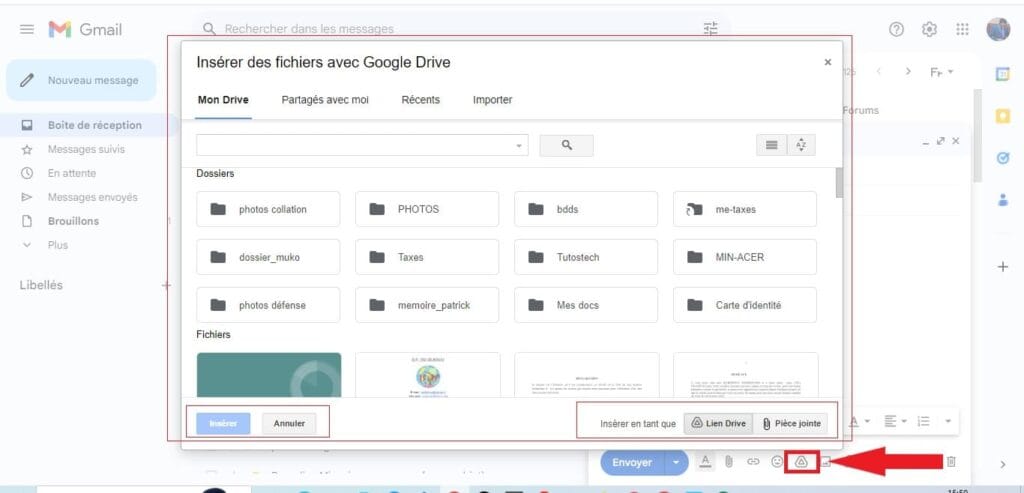Viewport: 1024px width, 493px height.
Task: Insert a link using the chain icon
Action: pyautogui.click(x=753, y=462)
